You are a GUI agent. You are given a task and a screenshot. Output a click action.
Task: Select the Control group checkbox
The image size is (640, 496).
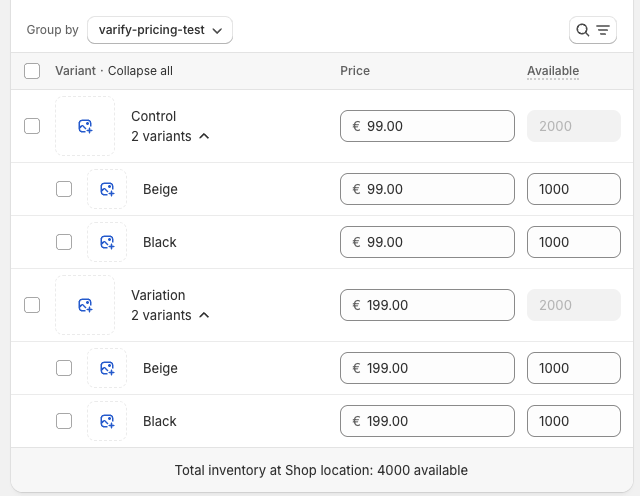point(32,126)
